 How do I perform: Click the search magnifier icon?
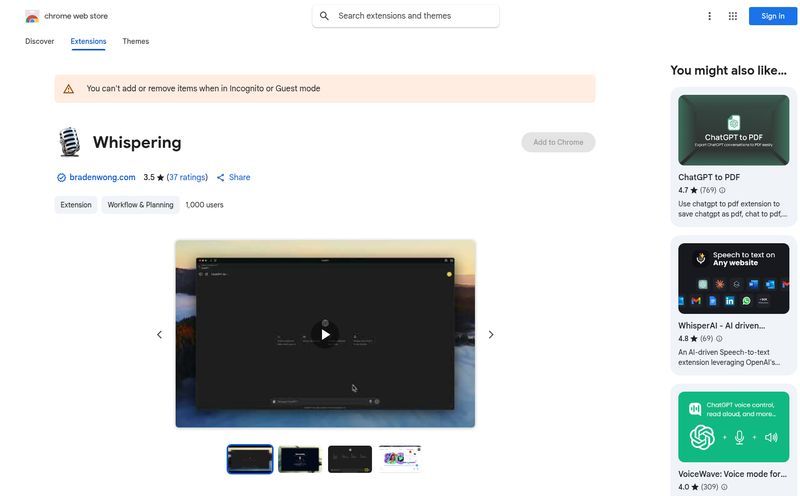click(324, 16)
